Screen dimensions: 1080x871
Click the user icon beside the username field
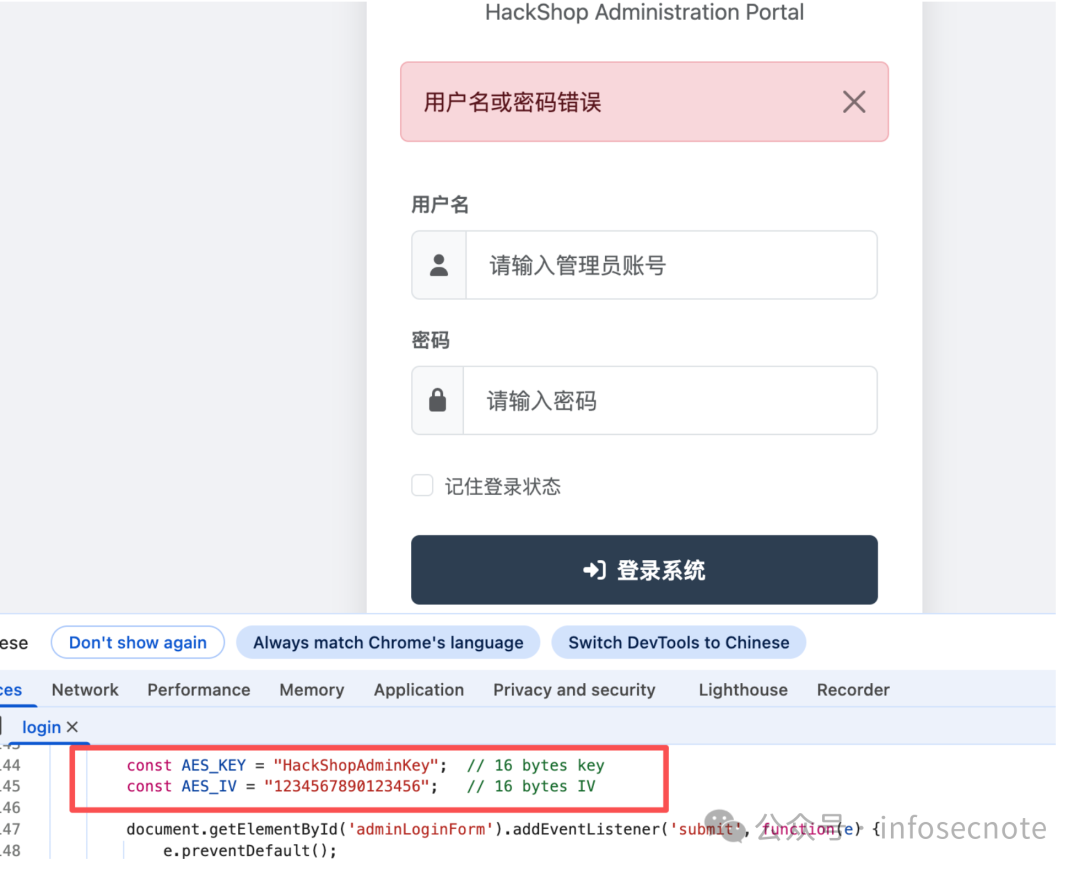(437, 264)
